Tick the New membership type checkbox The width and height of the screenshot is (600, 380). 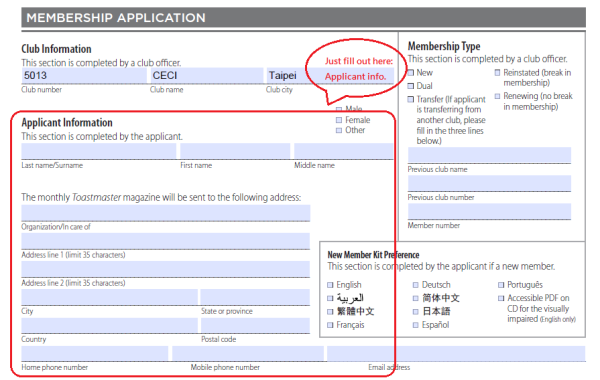point(411,72)
